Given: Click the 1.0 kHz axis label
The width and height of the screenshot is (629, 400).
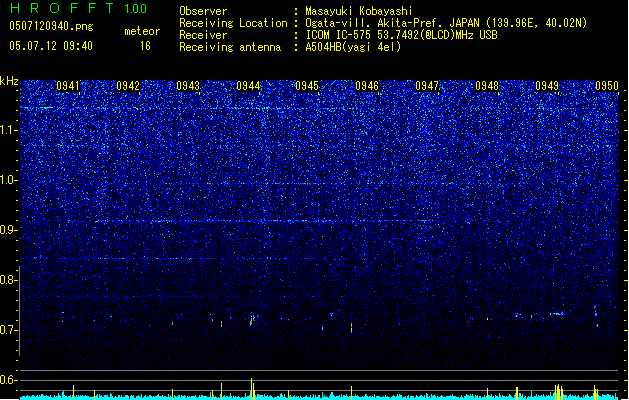Looking at the screenshot, I should tap(9, 180).
